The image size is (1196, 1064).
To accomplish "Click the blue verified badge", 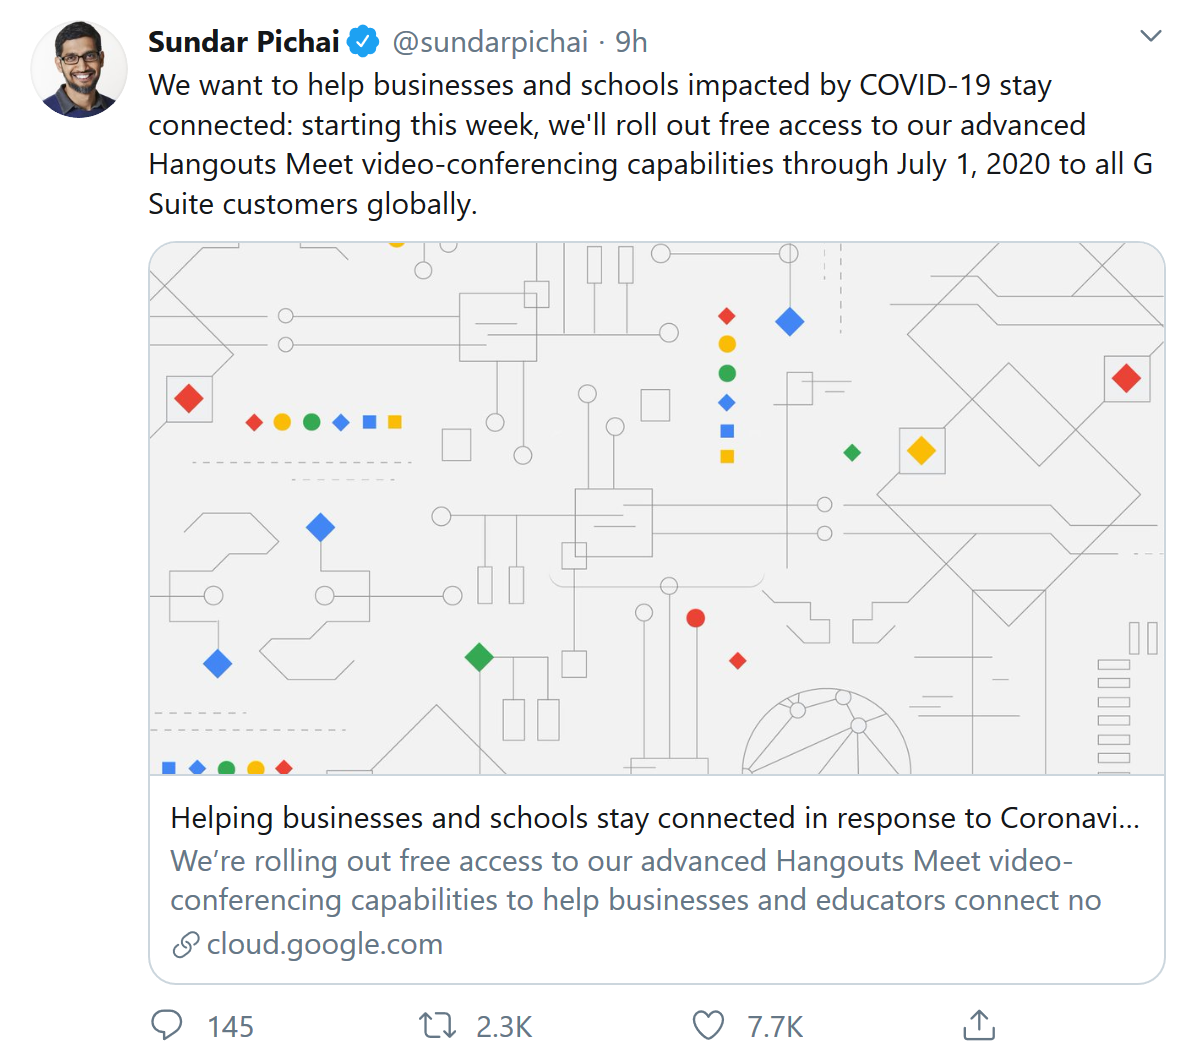I will point(363,42).
